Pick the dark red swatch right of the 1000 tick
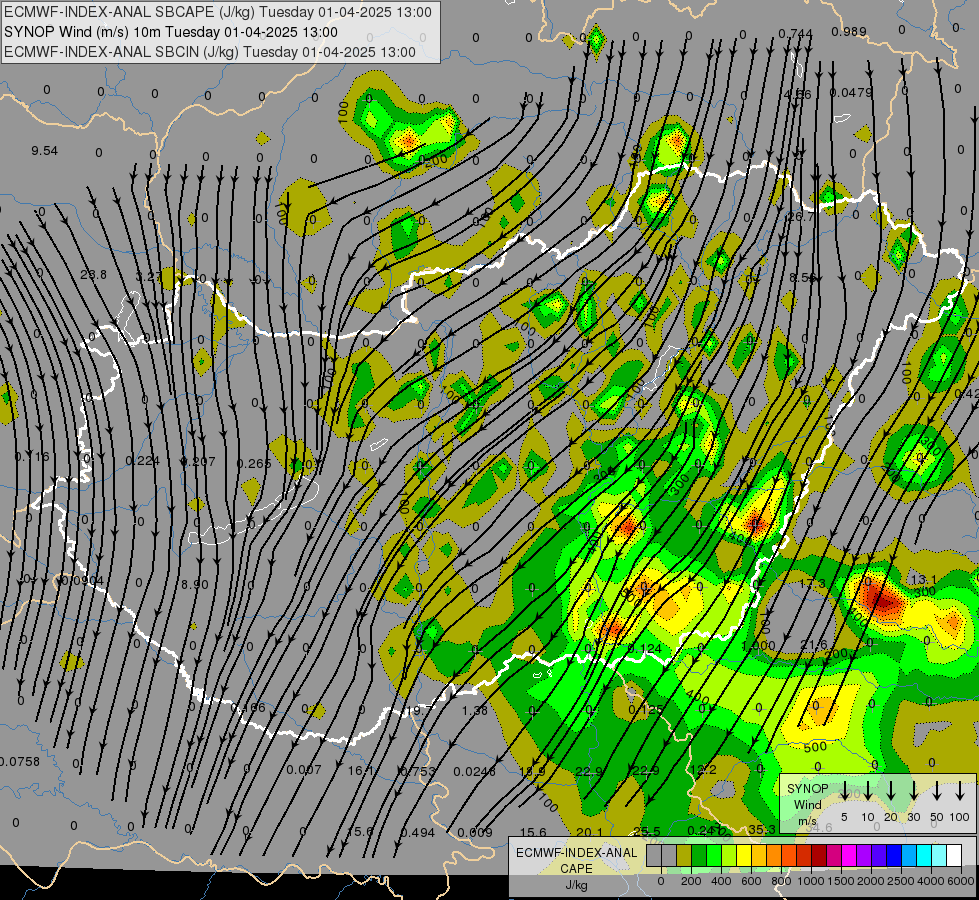This screenshot has width=979, height=900. [x=819, y=856]
